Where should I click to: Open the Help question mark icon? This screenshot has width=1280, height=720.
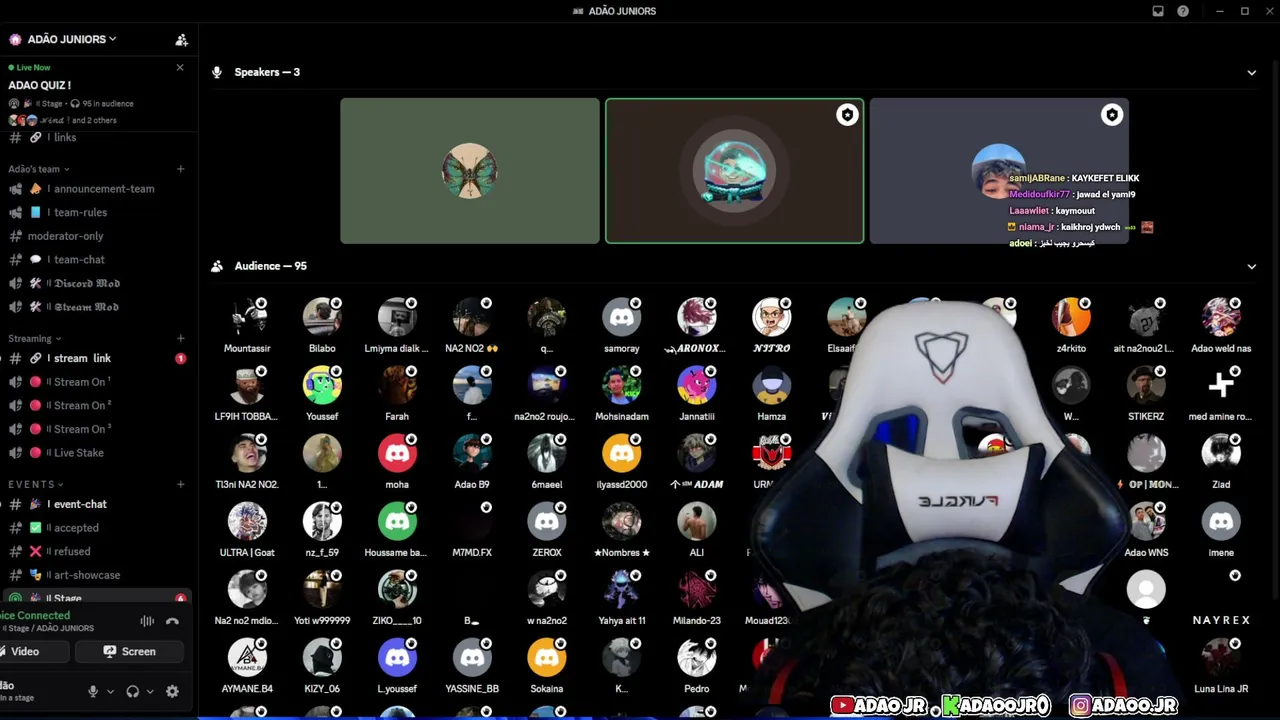pos(1183,11)
